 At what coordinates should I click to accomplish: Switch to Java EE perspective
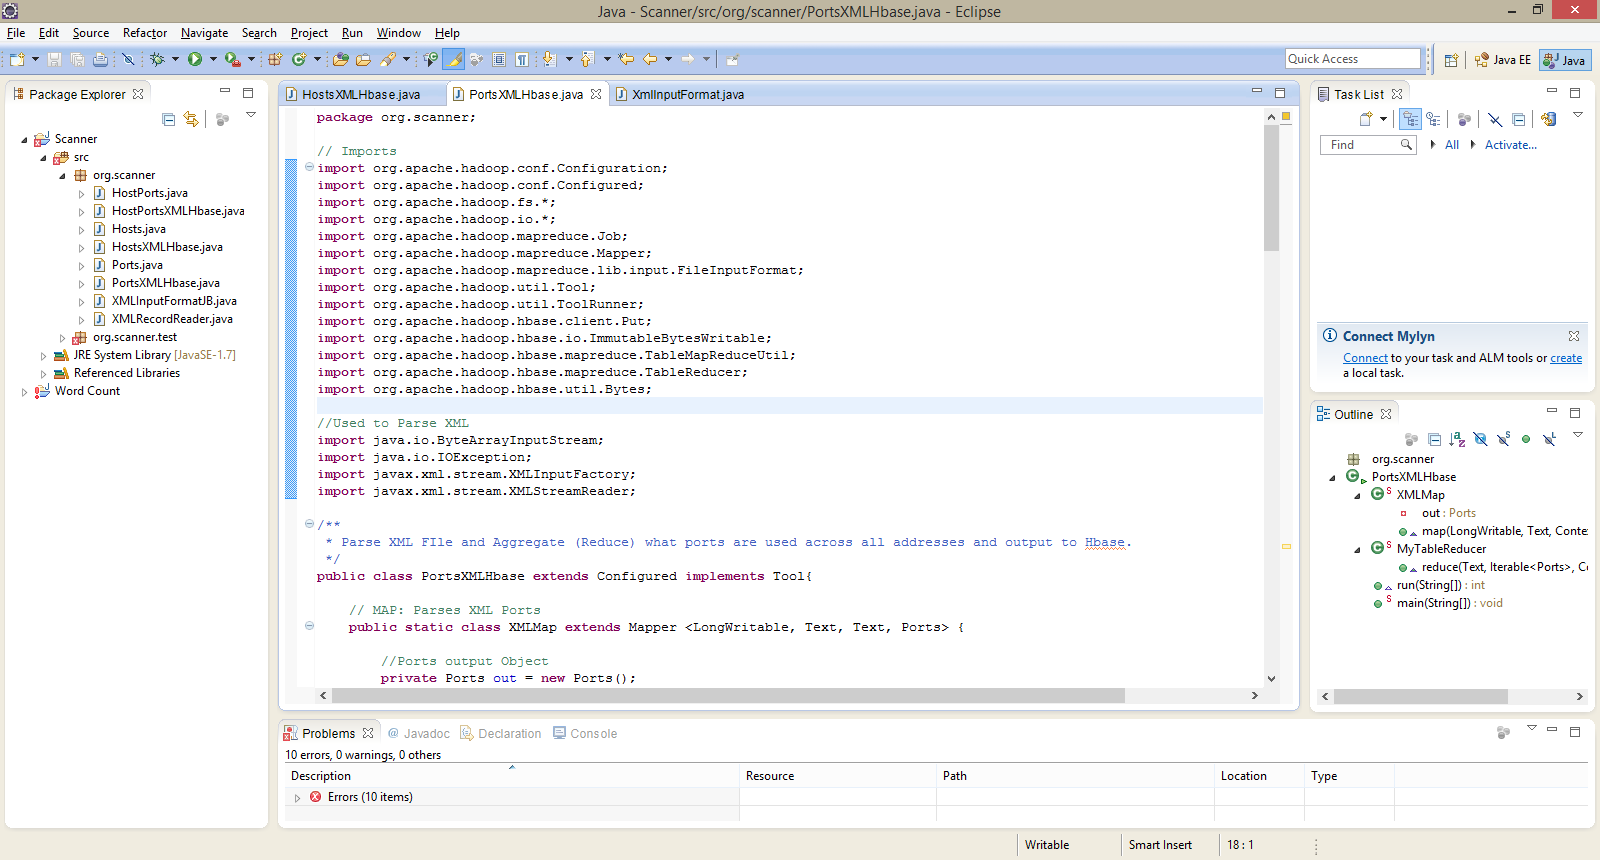coord(1502,60)
